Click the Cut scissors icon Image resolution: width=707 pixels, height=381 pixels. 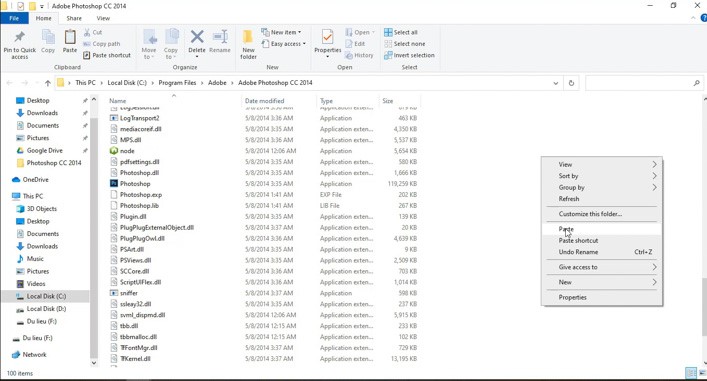(x=87, y=32)
